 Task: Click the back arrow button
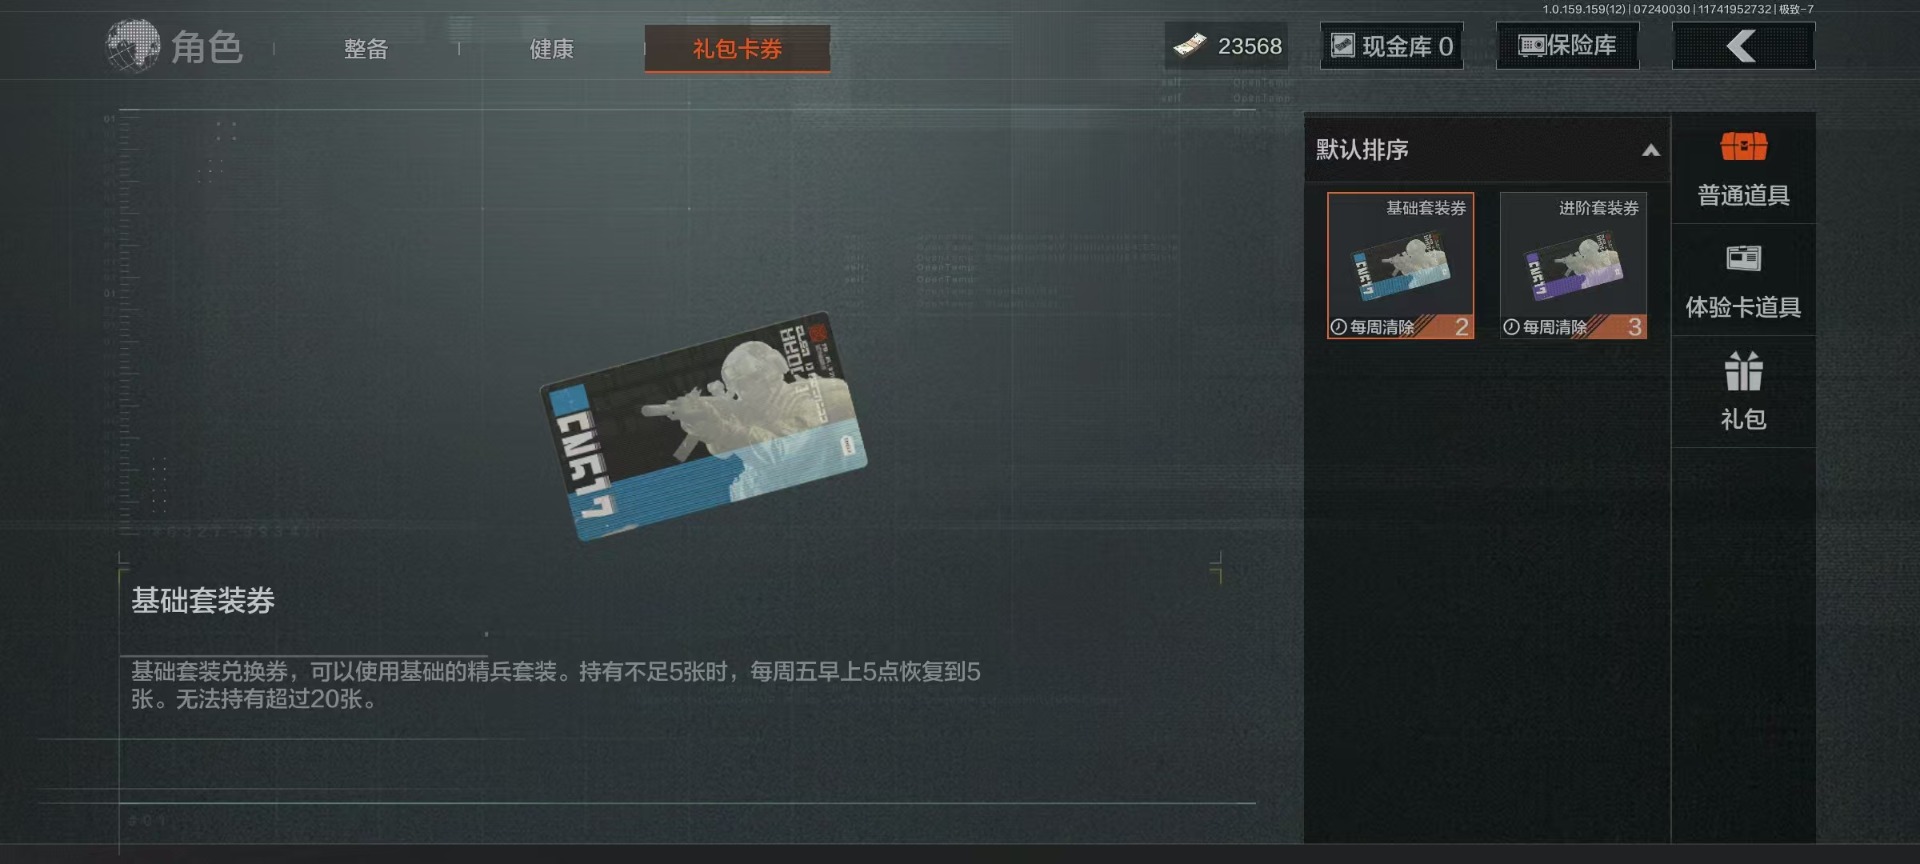[x=1743, y=46]
